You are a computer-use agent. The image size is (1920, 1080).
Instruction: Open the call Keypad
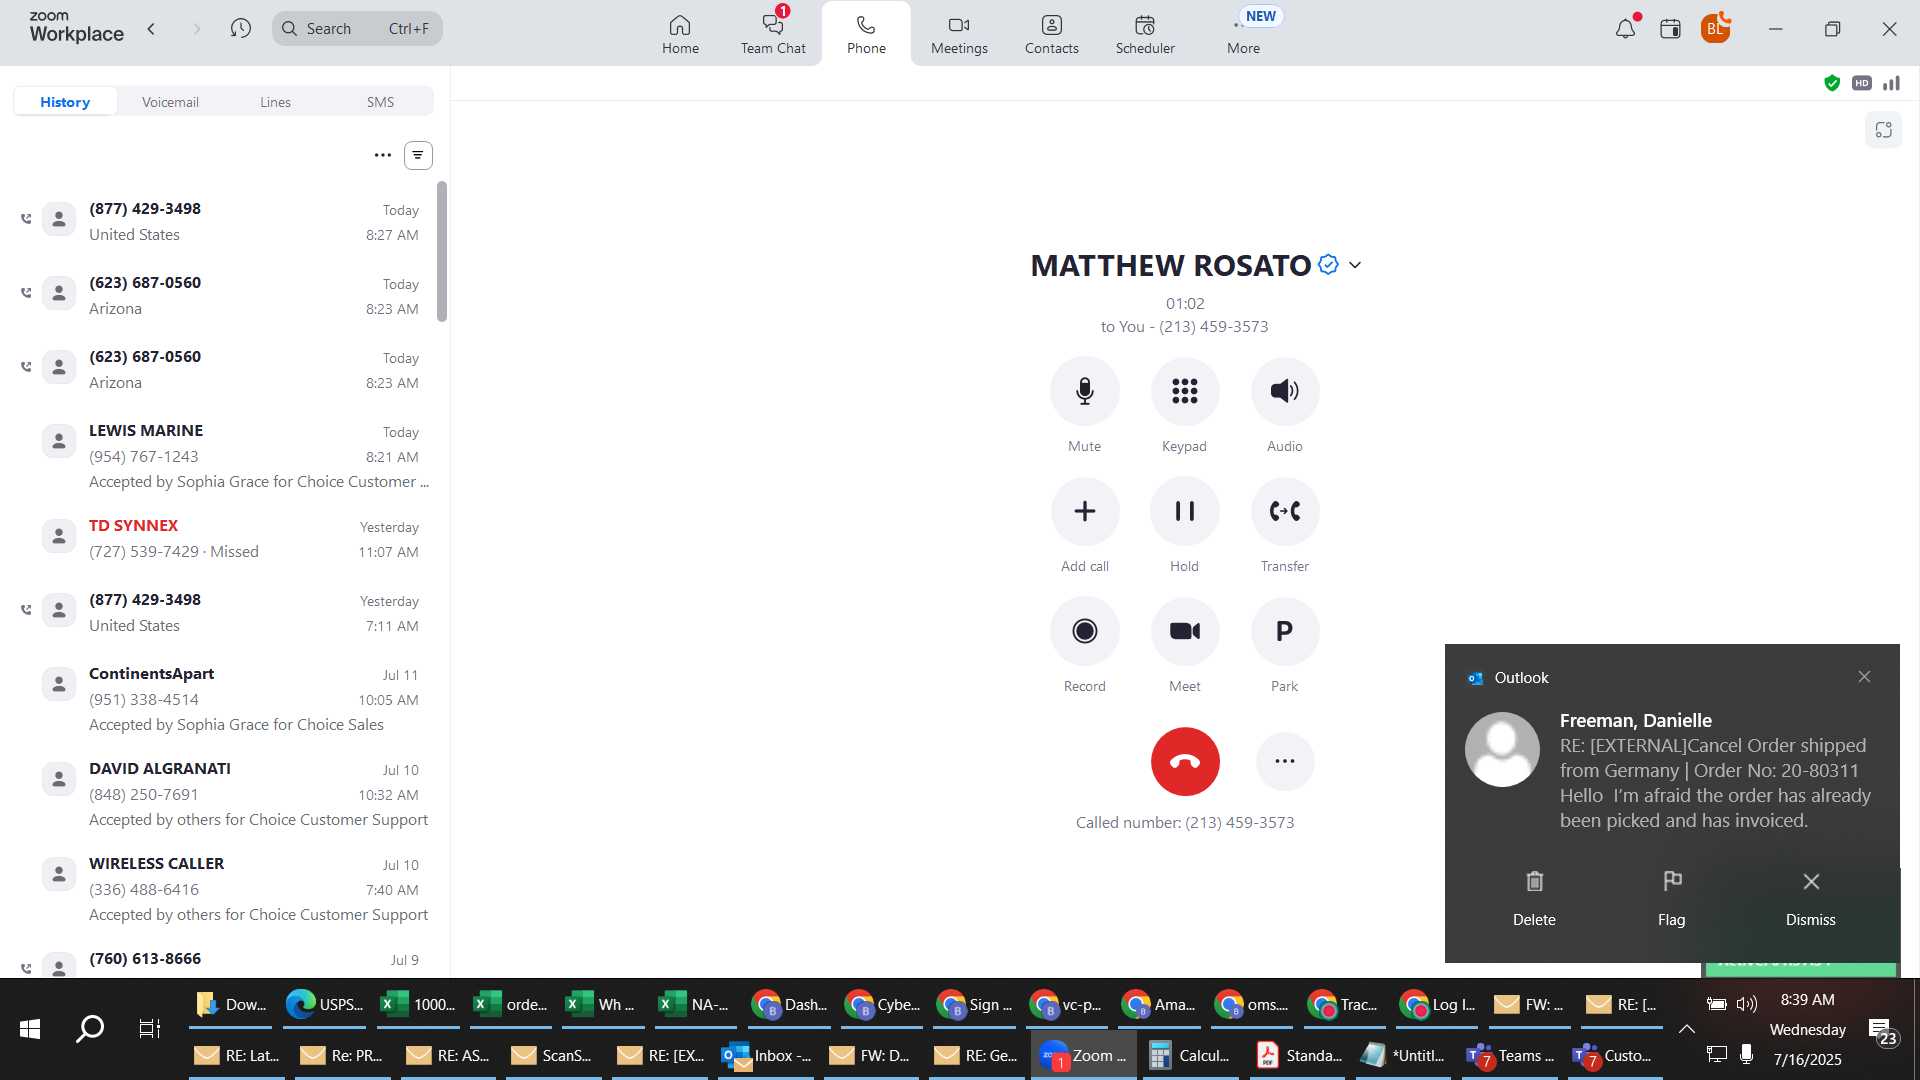pos(1184,391)
